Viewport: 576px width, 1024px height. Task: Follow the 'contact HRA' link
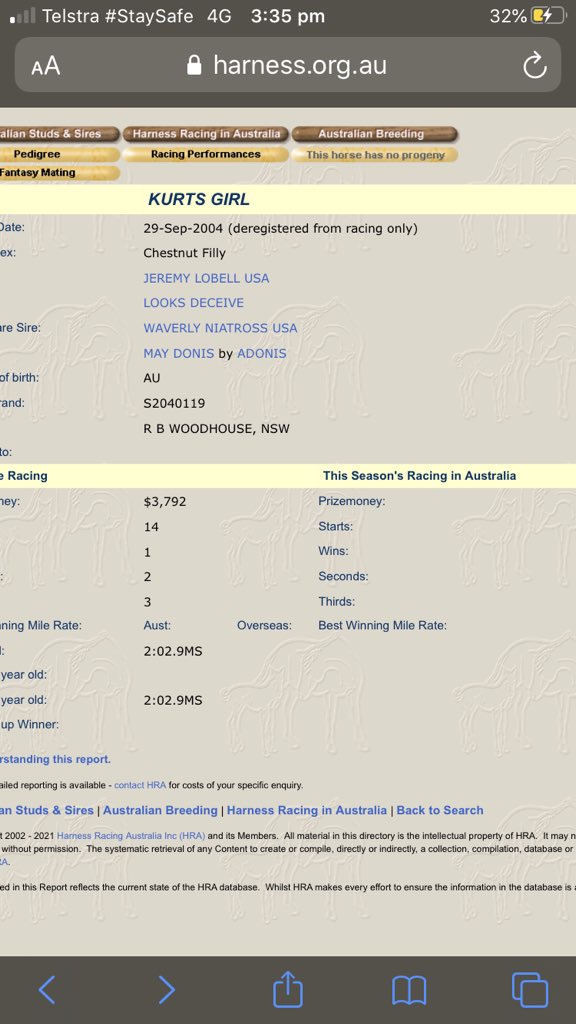[140, 785]
